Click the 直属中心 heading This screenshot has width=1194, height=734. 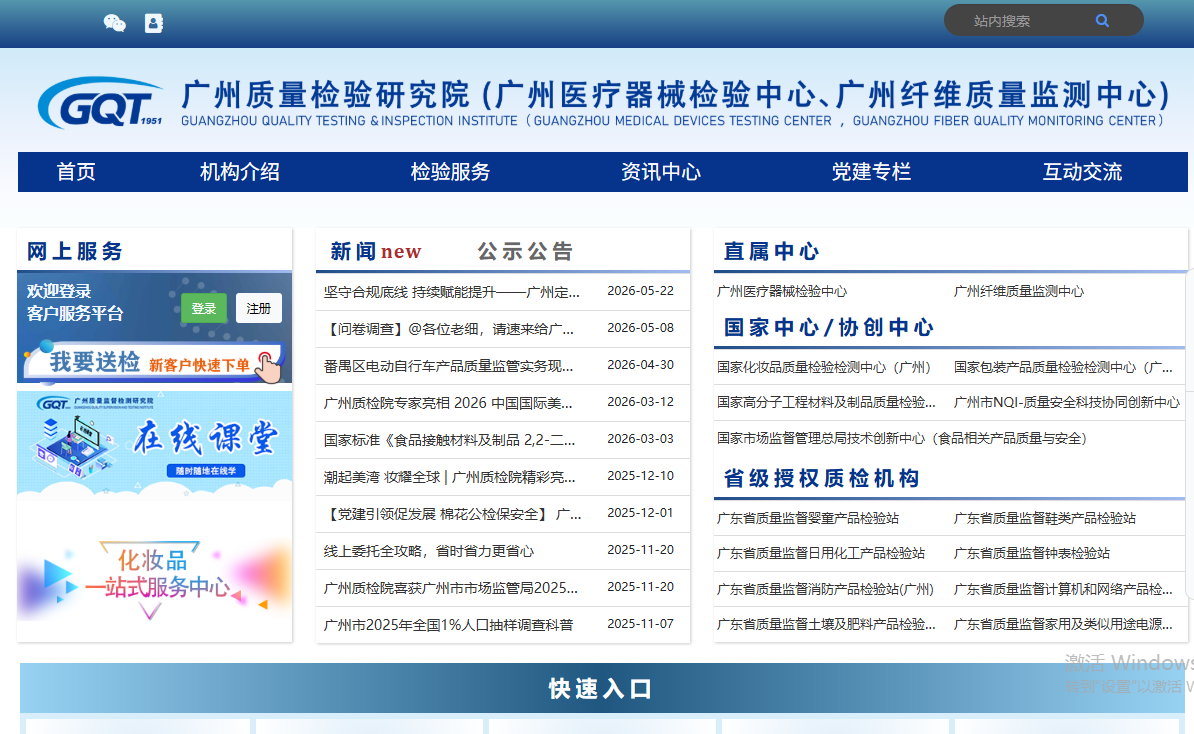click(x=771, y=251)
